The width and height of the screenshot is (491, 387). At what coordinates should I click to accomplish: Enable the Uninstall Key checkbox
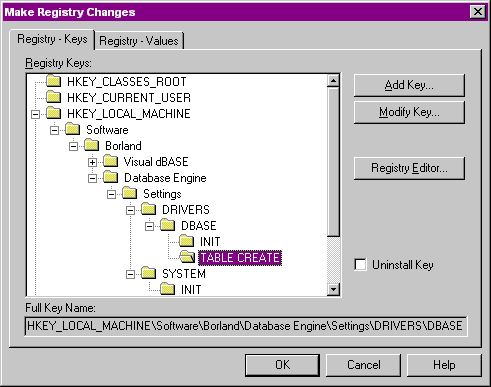click(360, 265)
